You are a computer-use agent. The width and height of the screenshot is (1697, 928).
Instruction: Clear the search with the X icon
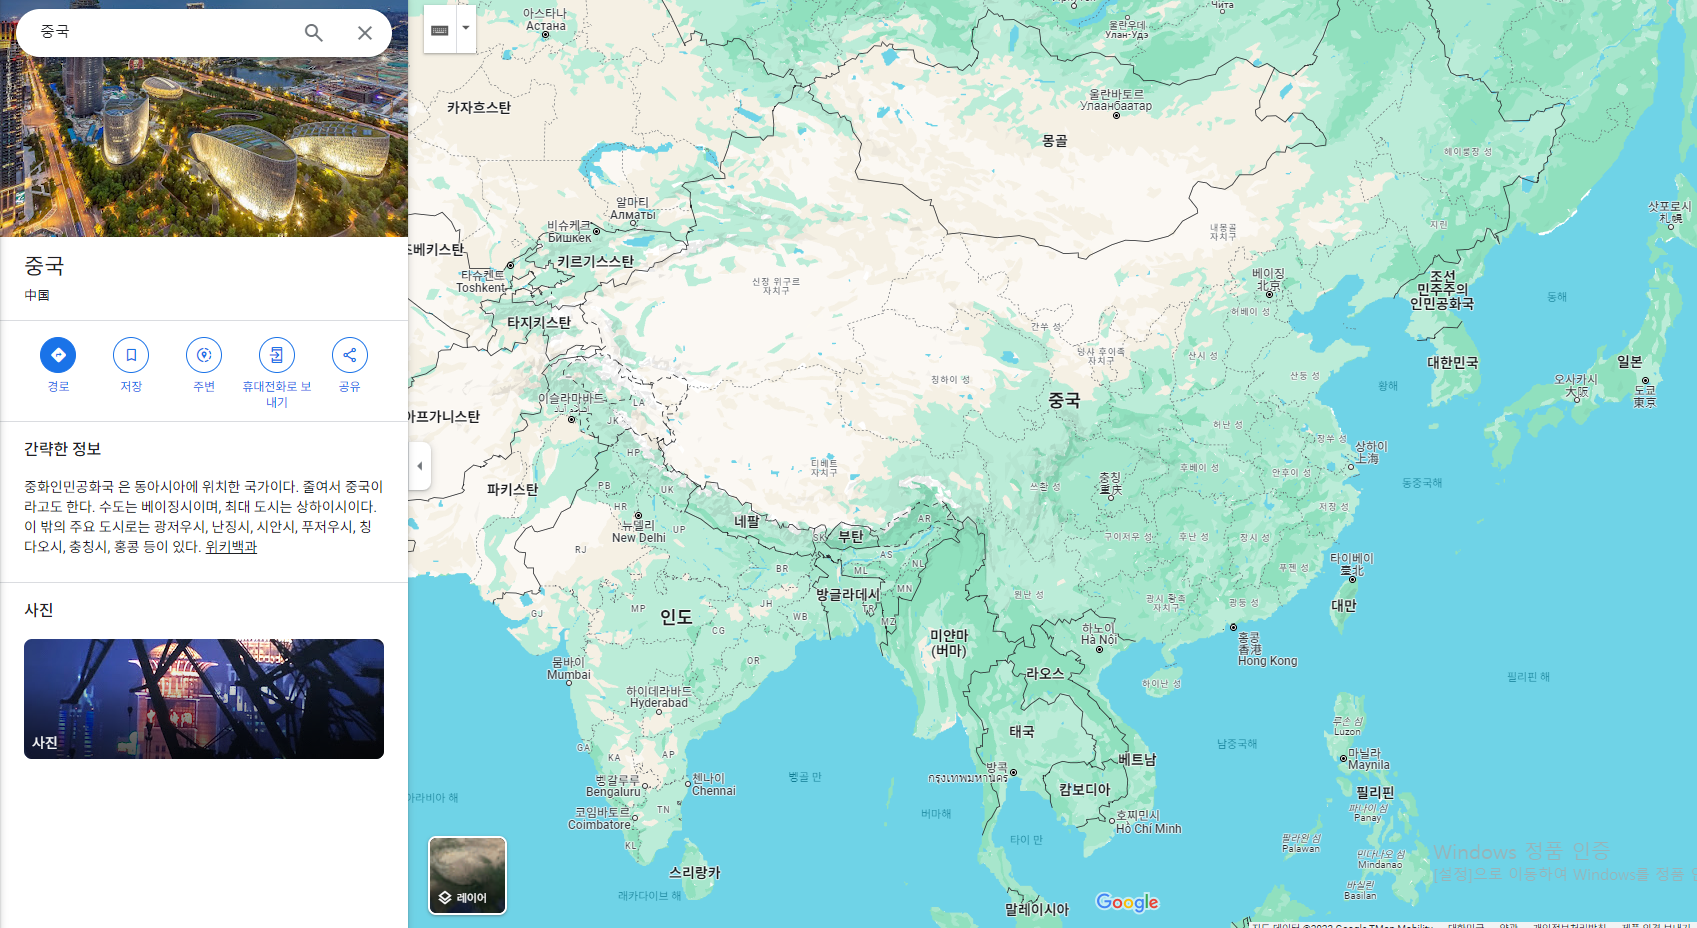click(365, 33)
